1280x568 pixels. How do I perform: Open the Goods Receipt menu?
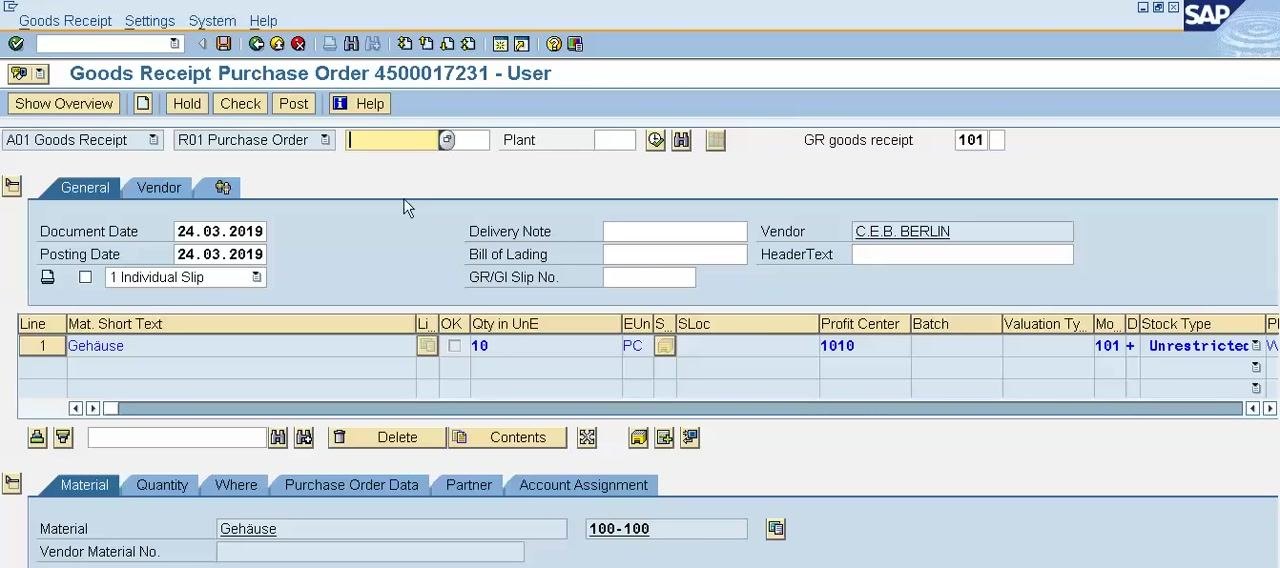65,21
